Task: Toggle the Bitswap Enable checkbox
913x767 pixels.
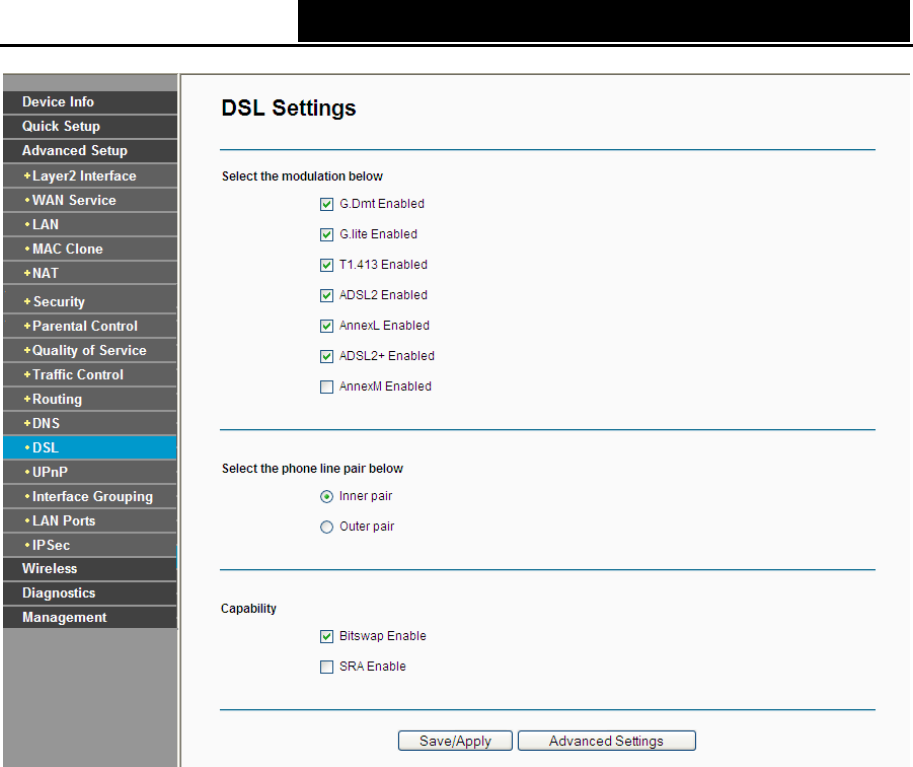Action: click(x=327, y=637)
